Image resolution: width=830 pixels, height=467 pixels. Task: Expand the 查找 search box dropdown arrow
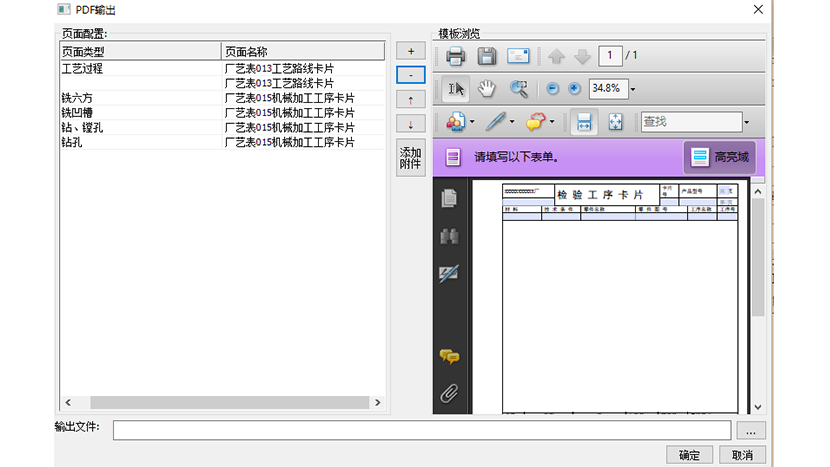[x=746, y=122]
